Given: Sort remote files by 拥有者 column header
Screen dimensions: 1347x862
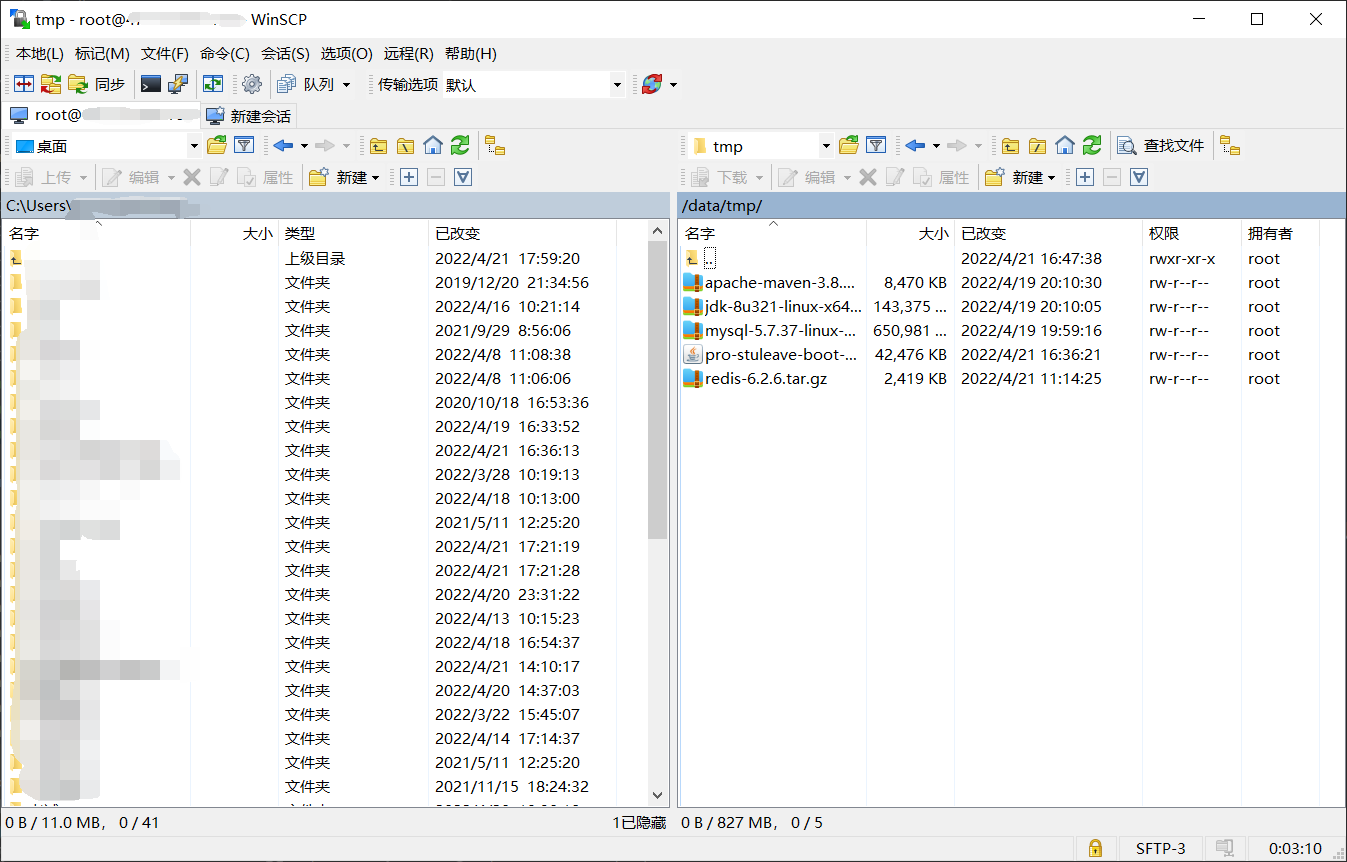Looking at the screenshot, I should click(x=1280, y=233).
